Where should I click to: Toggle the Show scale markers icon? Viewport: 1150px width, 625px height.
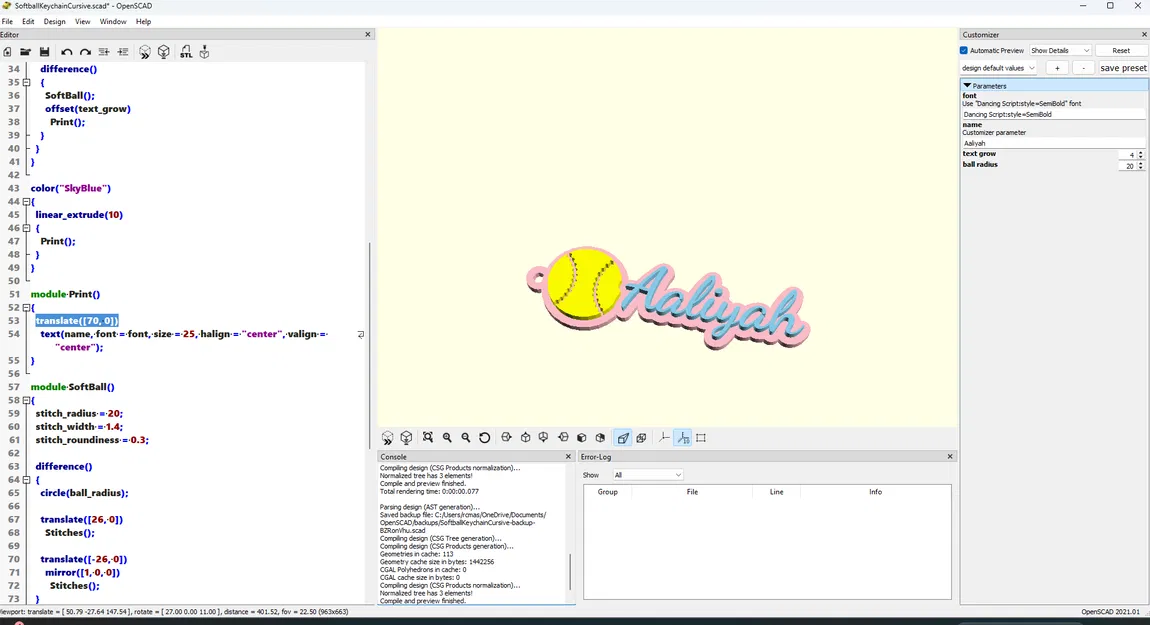click(x=683, y=438)
